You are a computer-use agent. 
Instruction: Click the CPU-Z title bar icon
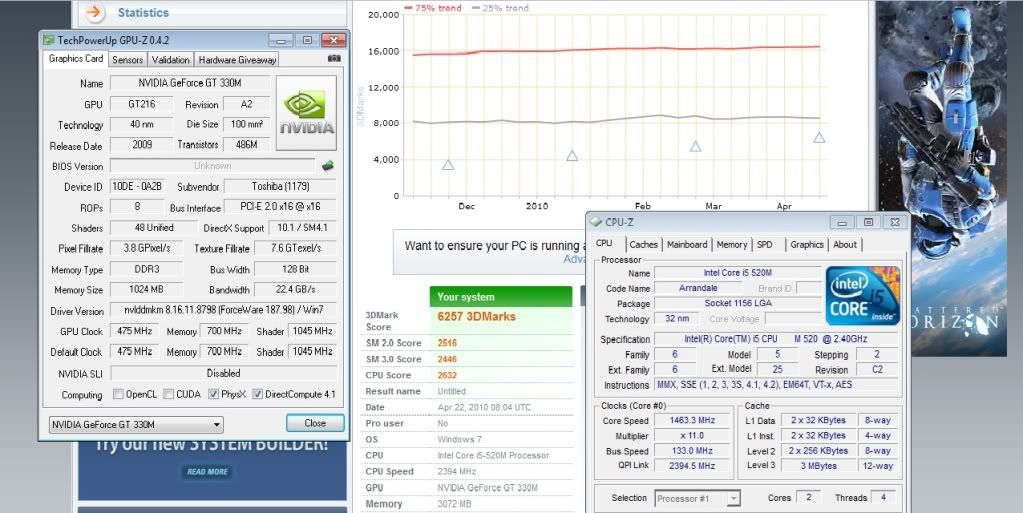click(597, 222)
